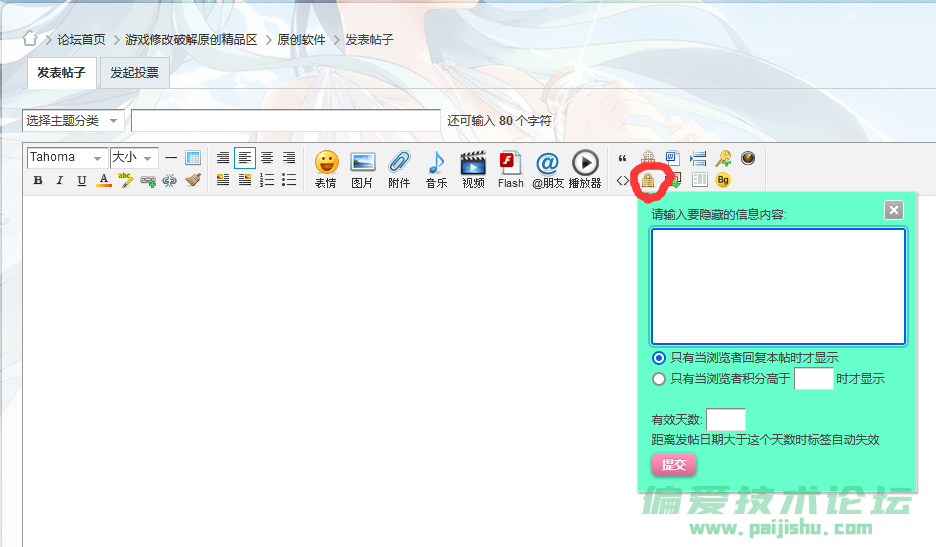This screenshot has height=547, width=936.
Task: Select 只有当浏览者积分高于 radio option
Action: click(x=658, y=379)
